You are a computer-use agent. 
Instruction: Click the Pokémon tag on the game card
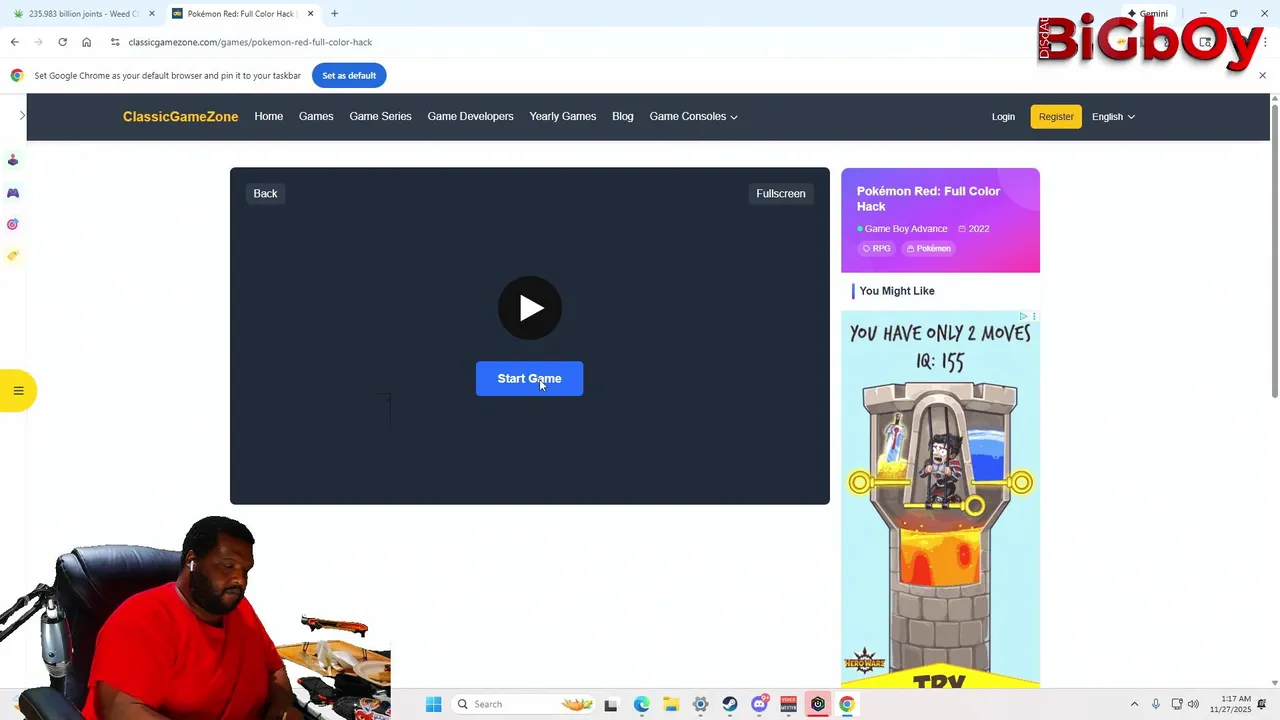929,248
